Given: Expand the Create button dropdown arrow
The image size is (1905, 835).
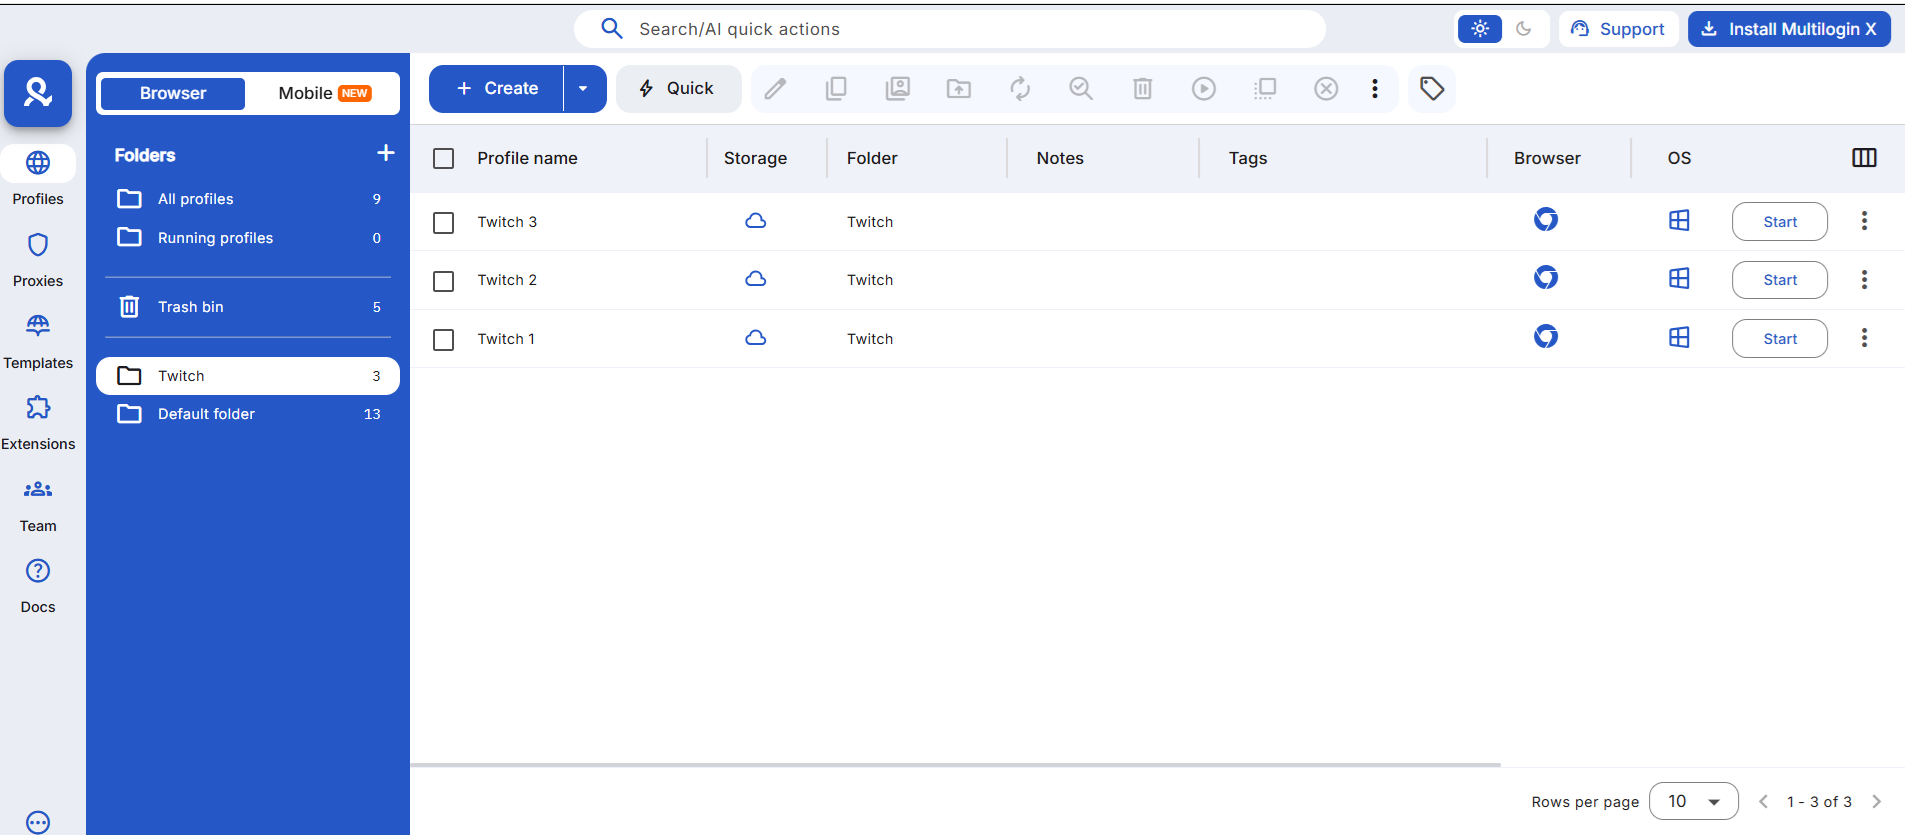Looking at the screenshot, I should click(x=583, y=89).
